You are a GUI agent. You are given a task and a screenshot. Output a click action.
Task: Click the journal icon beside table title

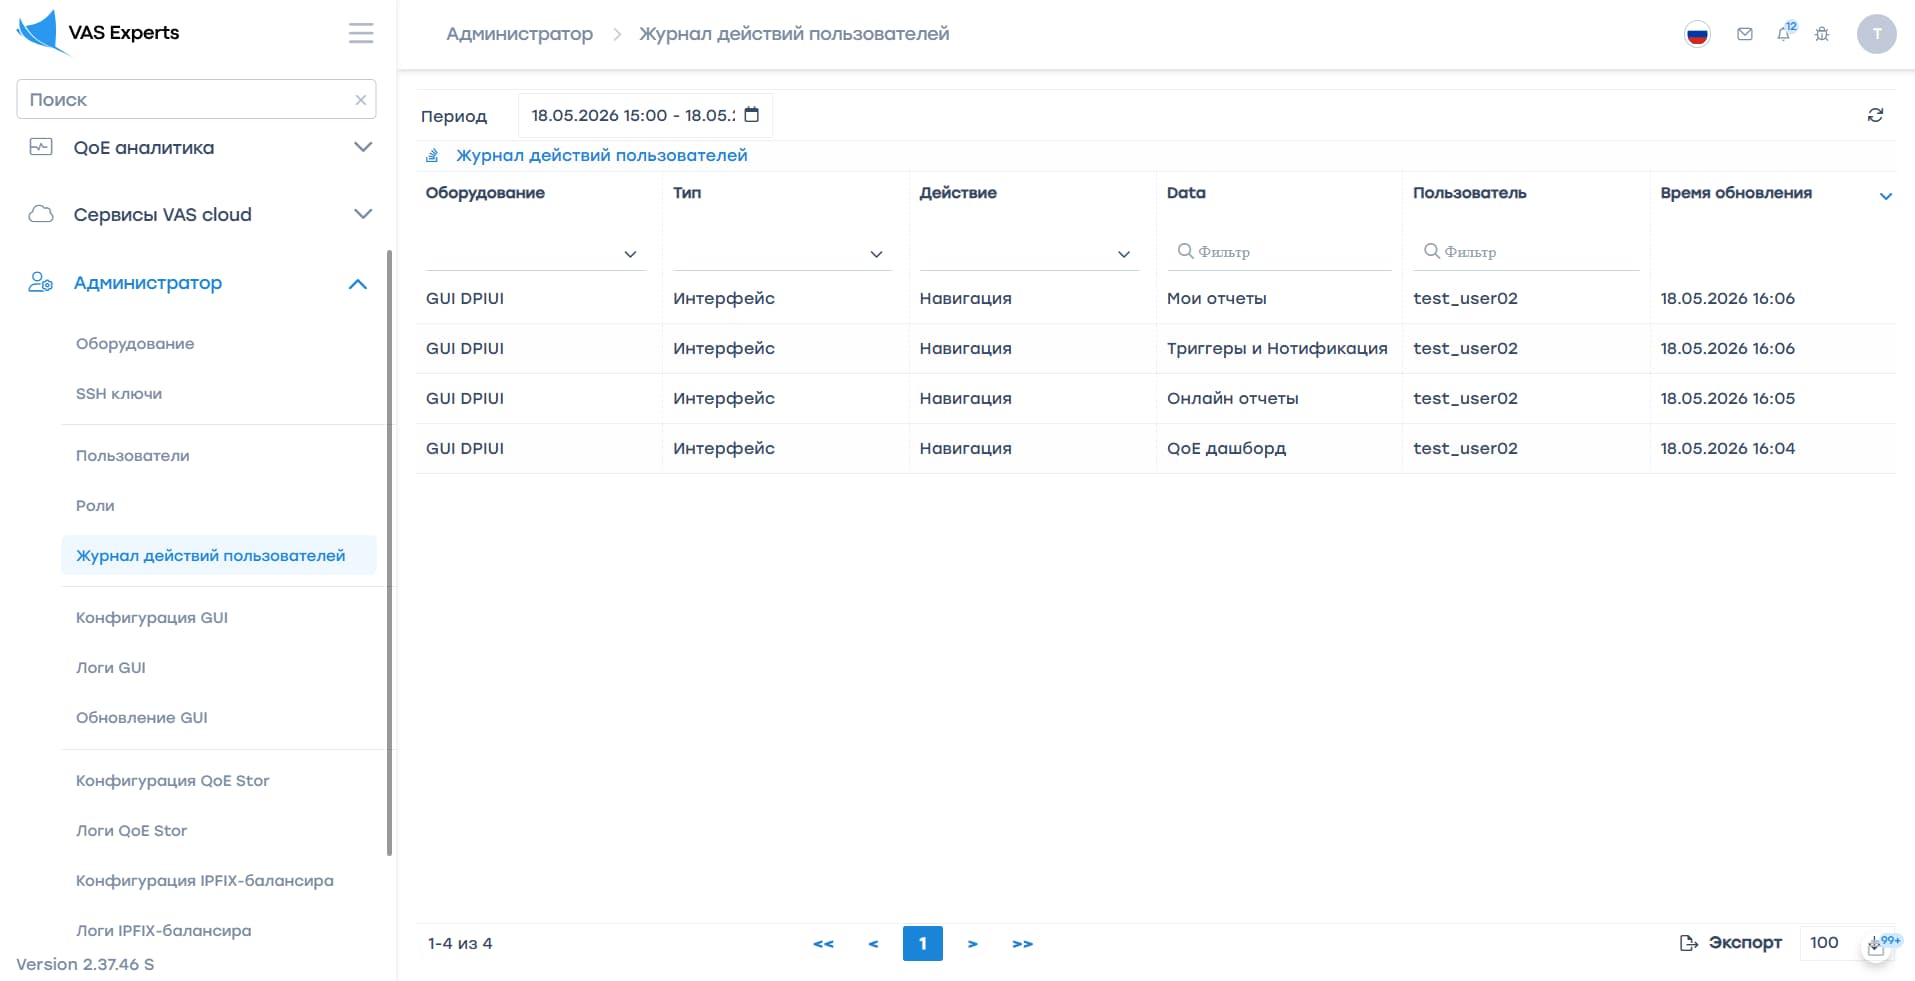(432, 155)
